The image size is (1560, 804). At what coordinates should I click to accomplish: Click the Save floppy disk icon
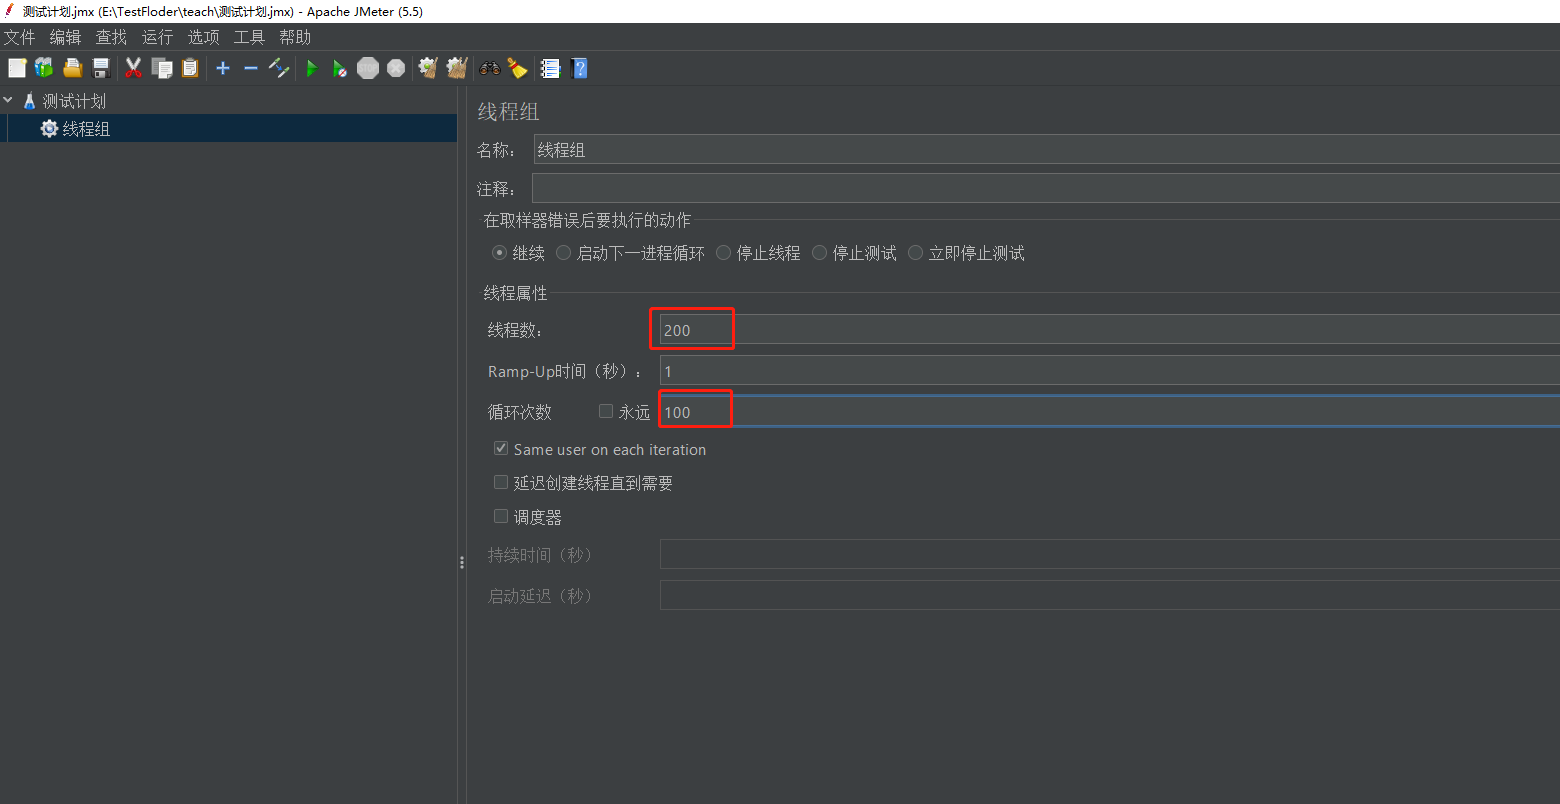(x=101, y=68)
